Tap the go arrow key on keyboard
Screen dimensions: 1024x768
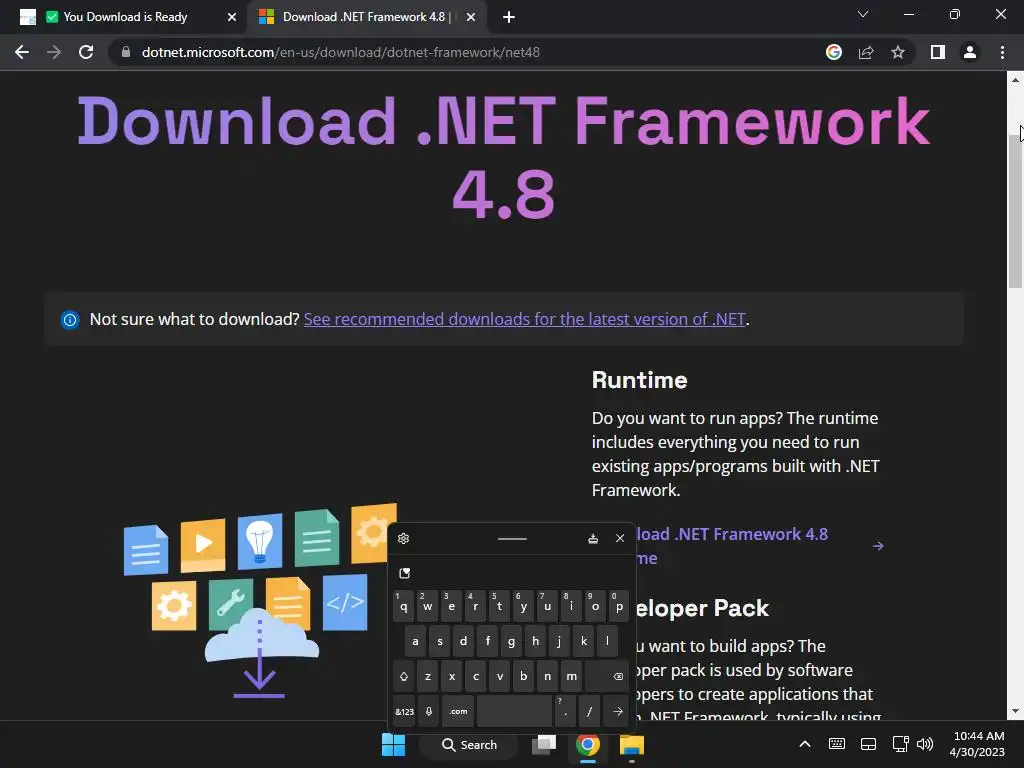[617, 712]
